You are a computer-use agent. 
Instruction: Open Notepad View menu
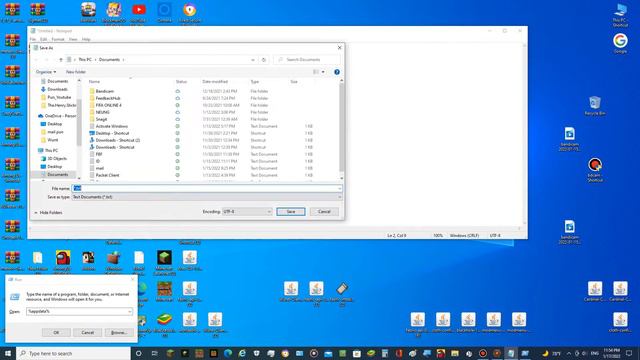tap(73, 39)
